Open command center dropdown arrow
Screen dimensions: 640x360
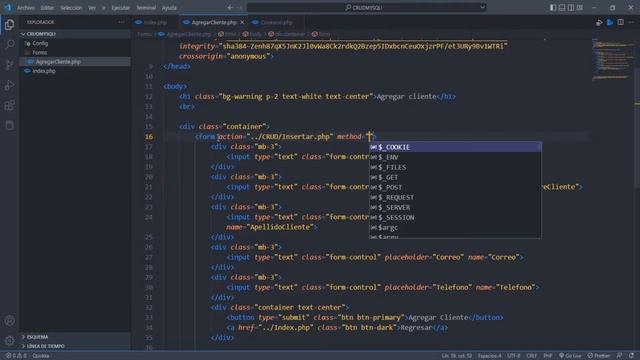click(482, 7)
